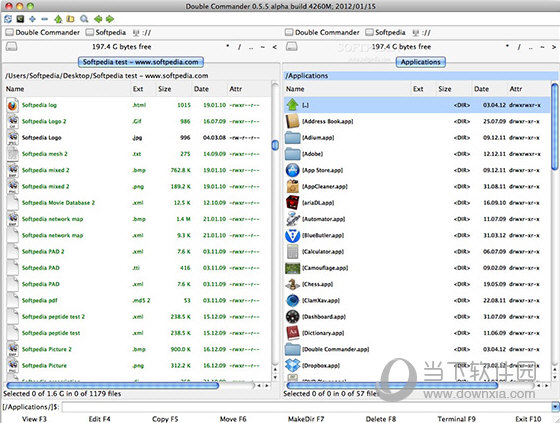Sort left panel by Size column
Viewport: 560px width, 423px height.
pyautogui.click(x=174, y=89)
